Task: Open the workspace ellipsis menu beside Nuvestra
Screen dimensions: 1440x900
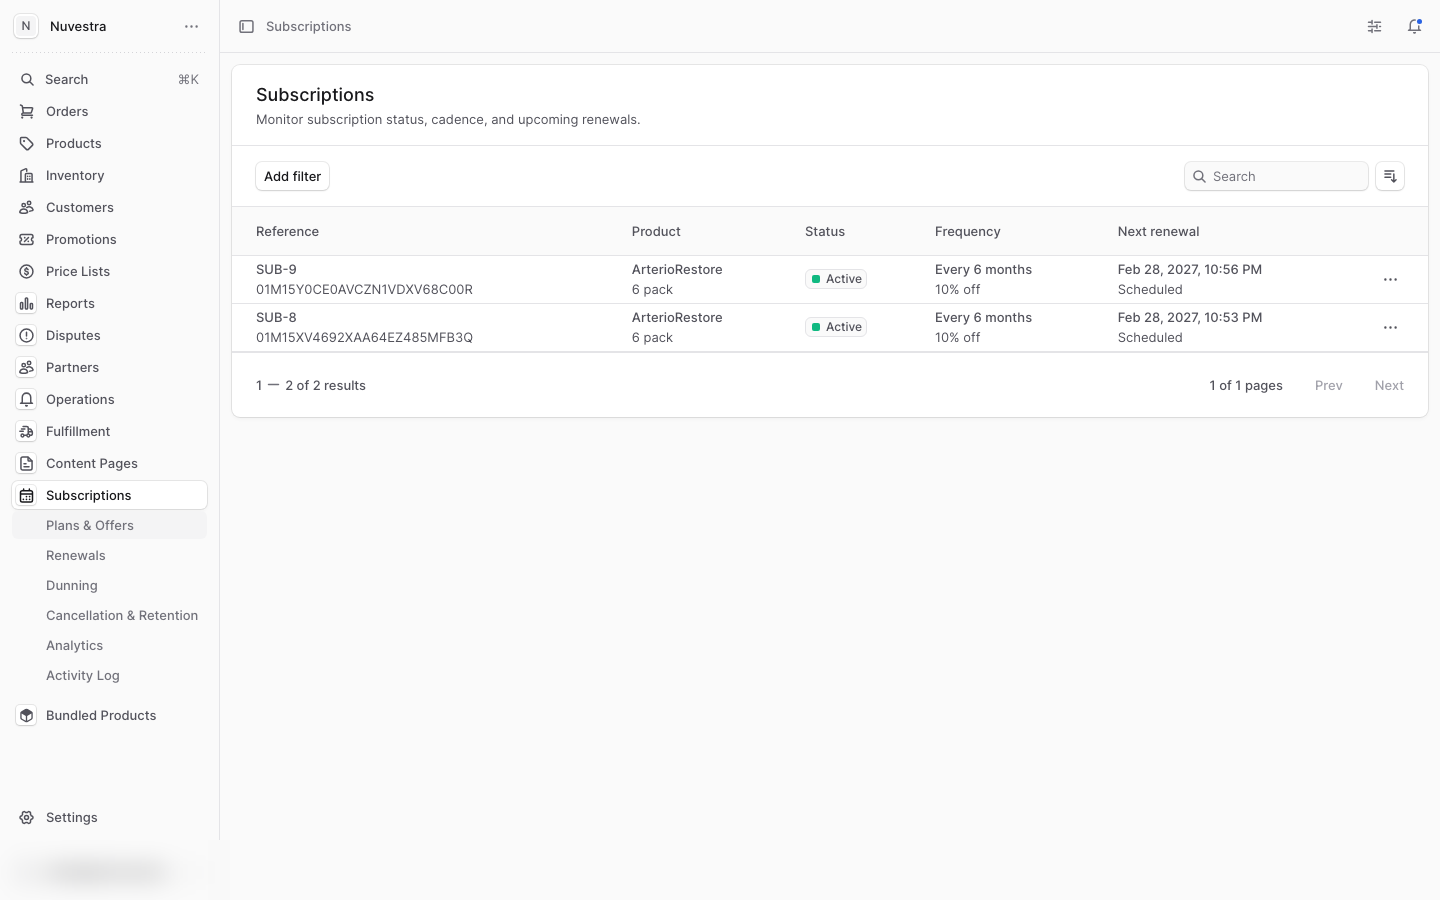Action: coord(191,26)
